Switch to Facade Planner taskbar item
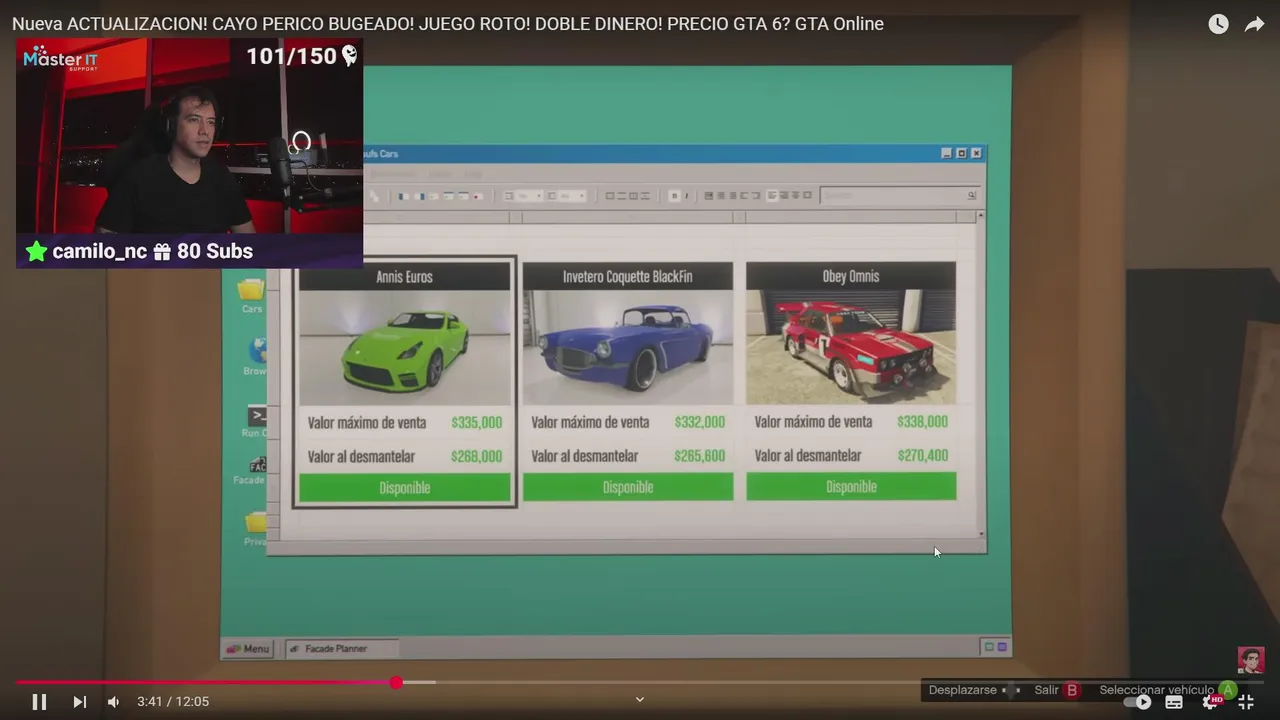1280x720 pixels. pos(342,649)
